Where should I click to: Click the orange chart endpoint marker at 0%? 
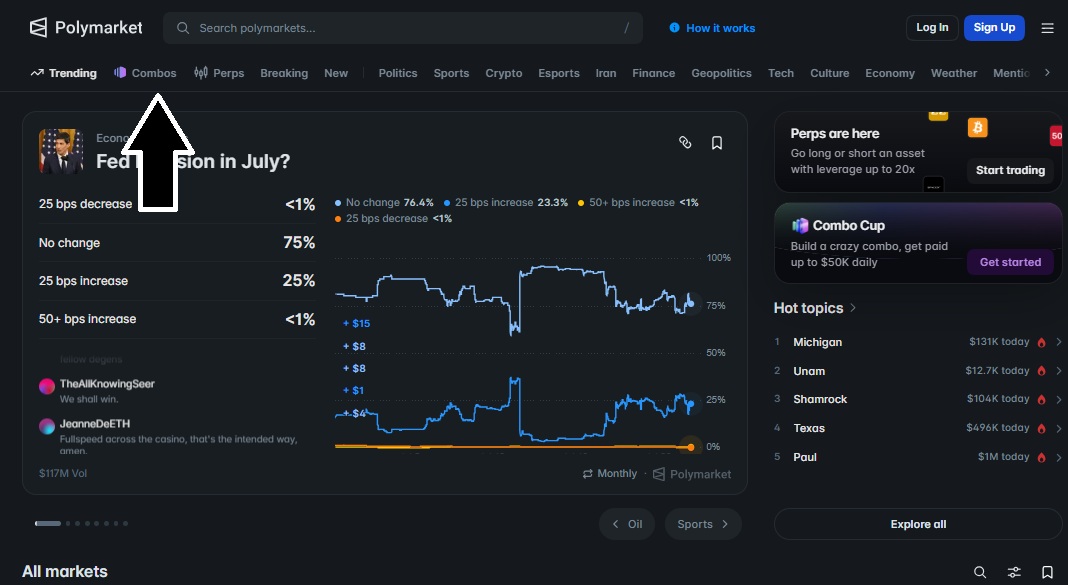point(691,447)
